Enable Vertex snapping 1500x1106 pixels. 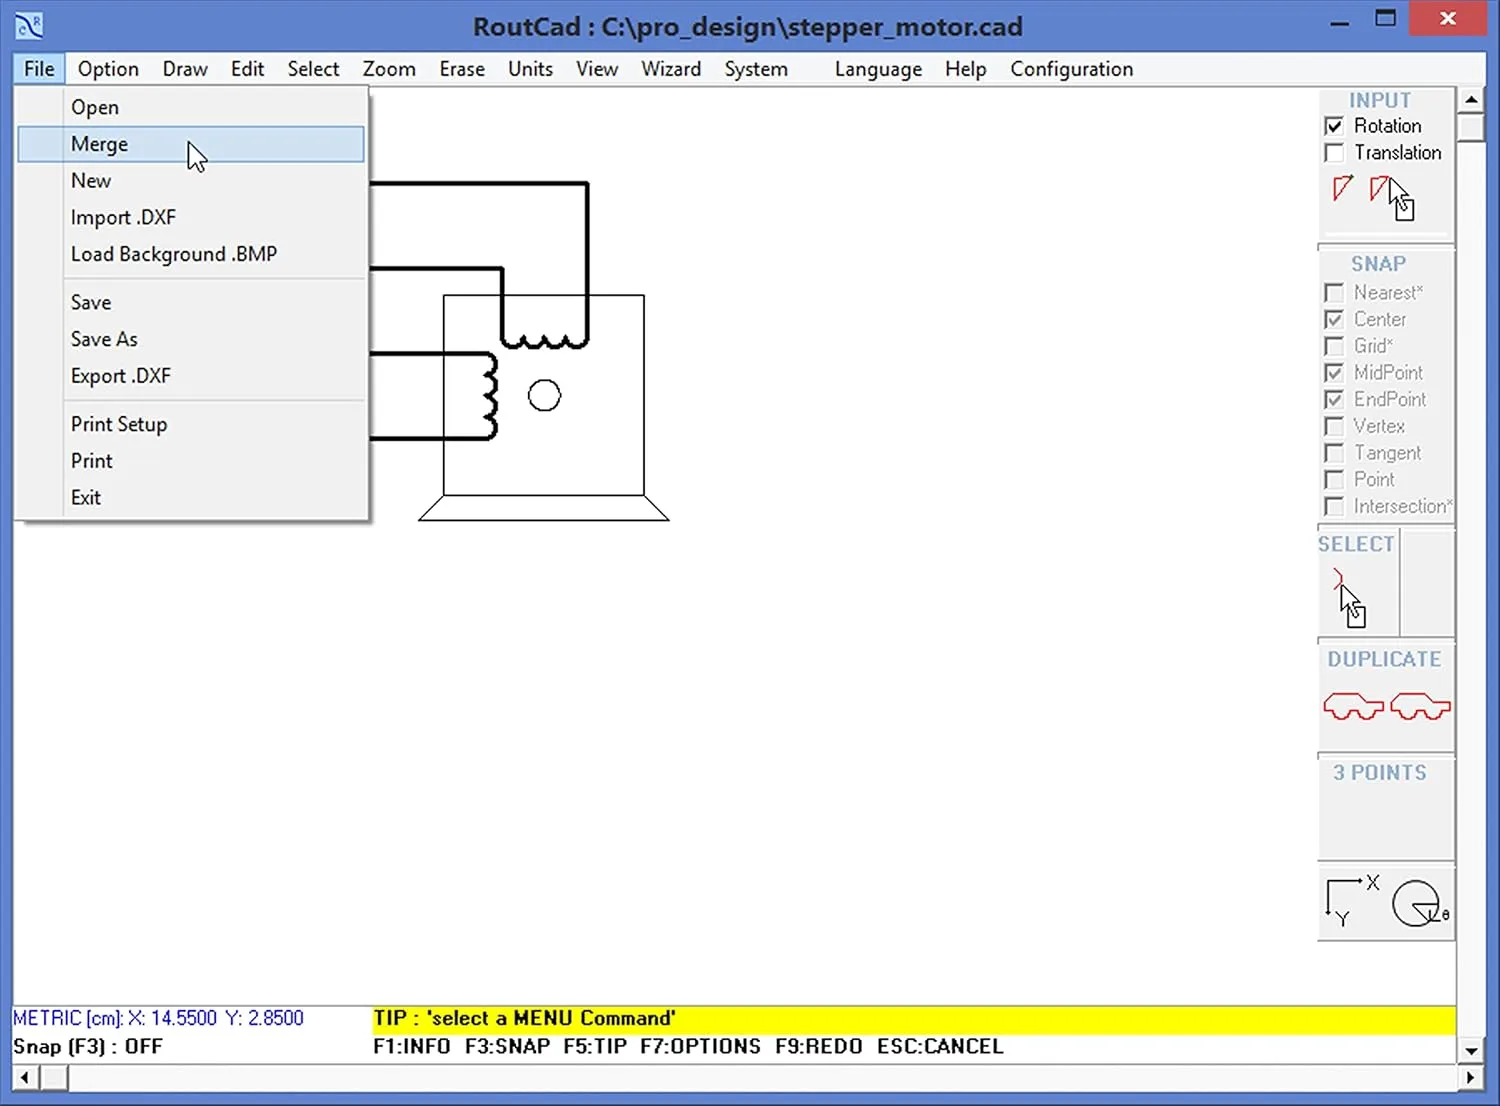1334,426
